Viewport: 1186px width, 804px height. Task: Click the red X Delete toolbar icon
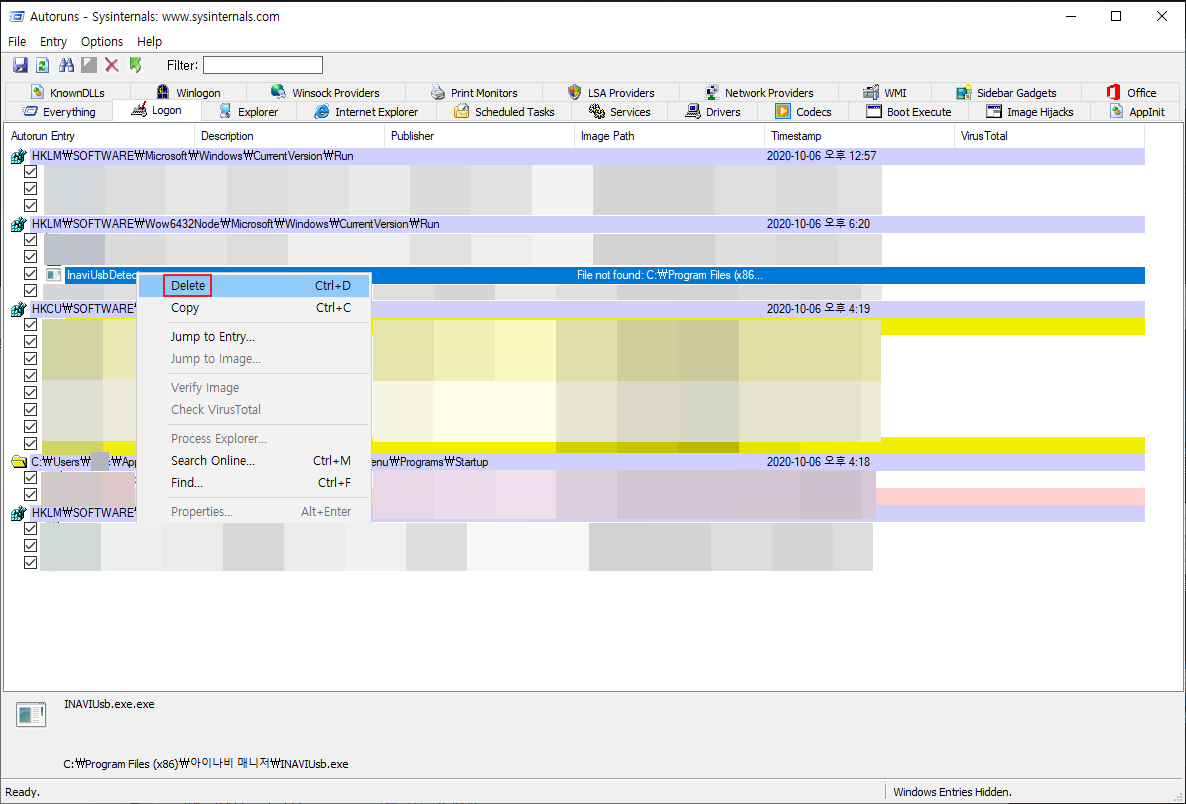[112, 65]
